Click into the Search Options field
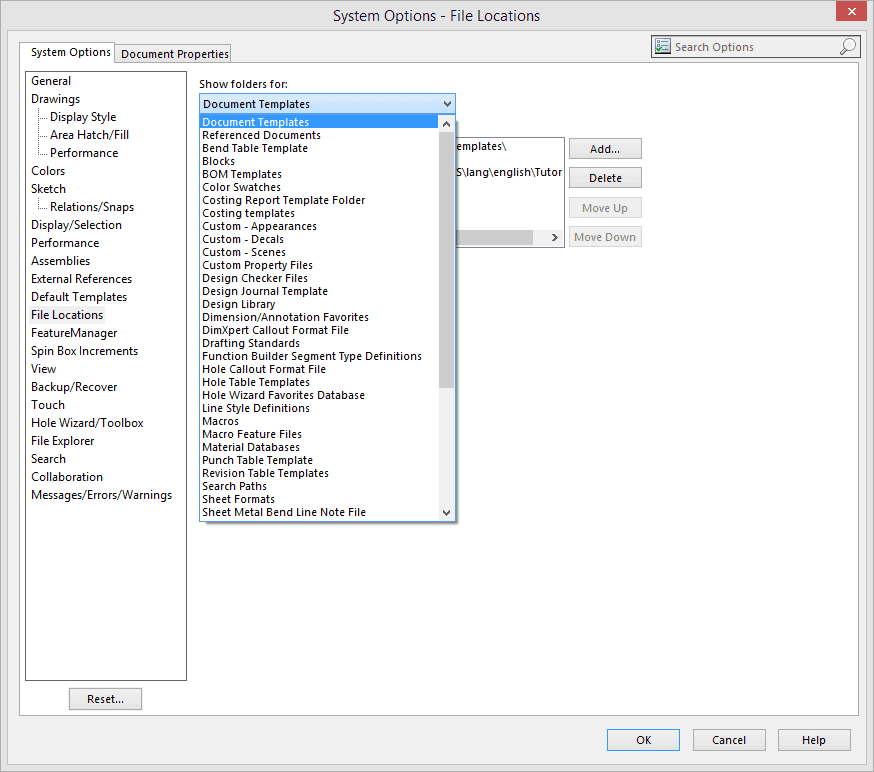The image size is (874, 772). 750,47
